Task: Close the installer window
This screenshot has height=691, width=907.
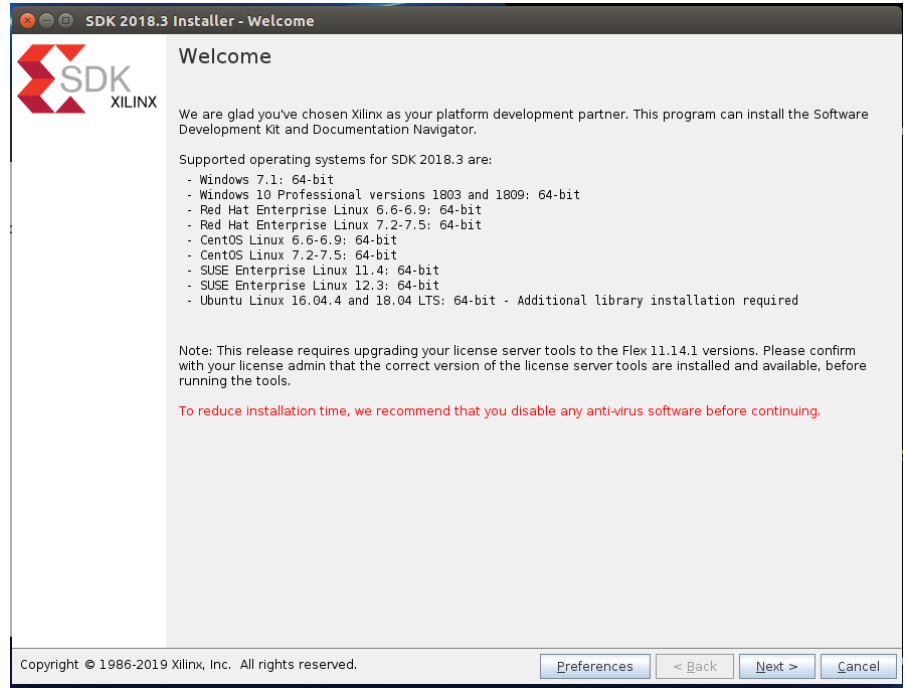Action: tap(27, 21)
